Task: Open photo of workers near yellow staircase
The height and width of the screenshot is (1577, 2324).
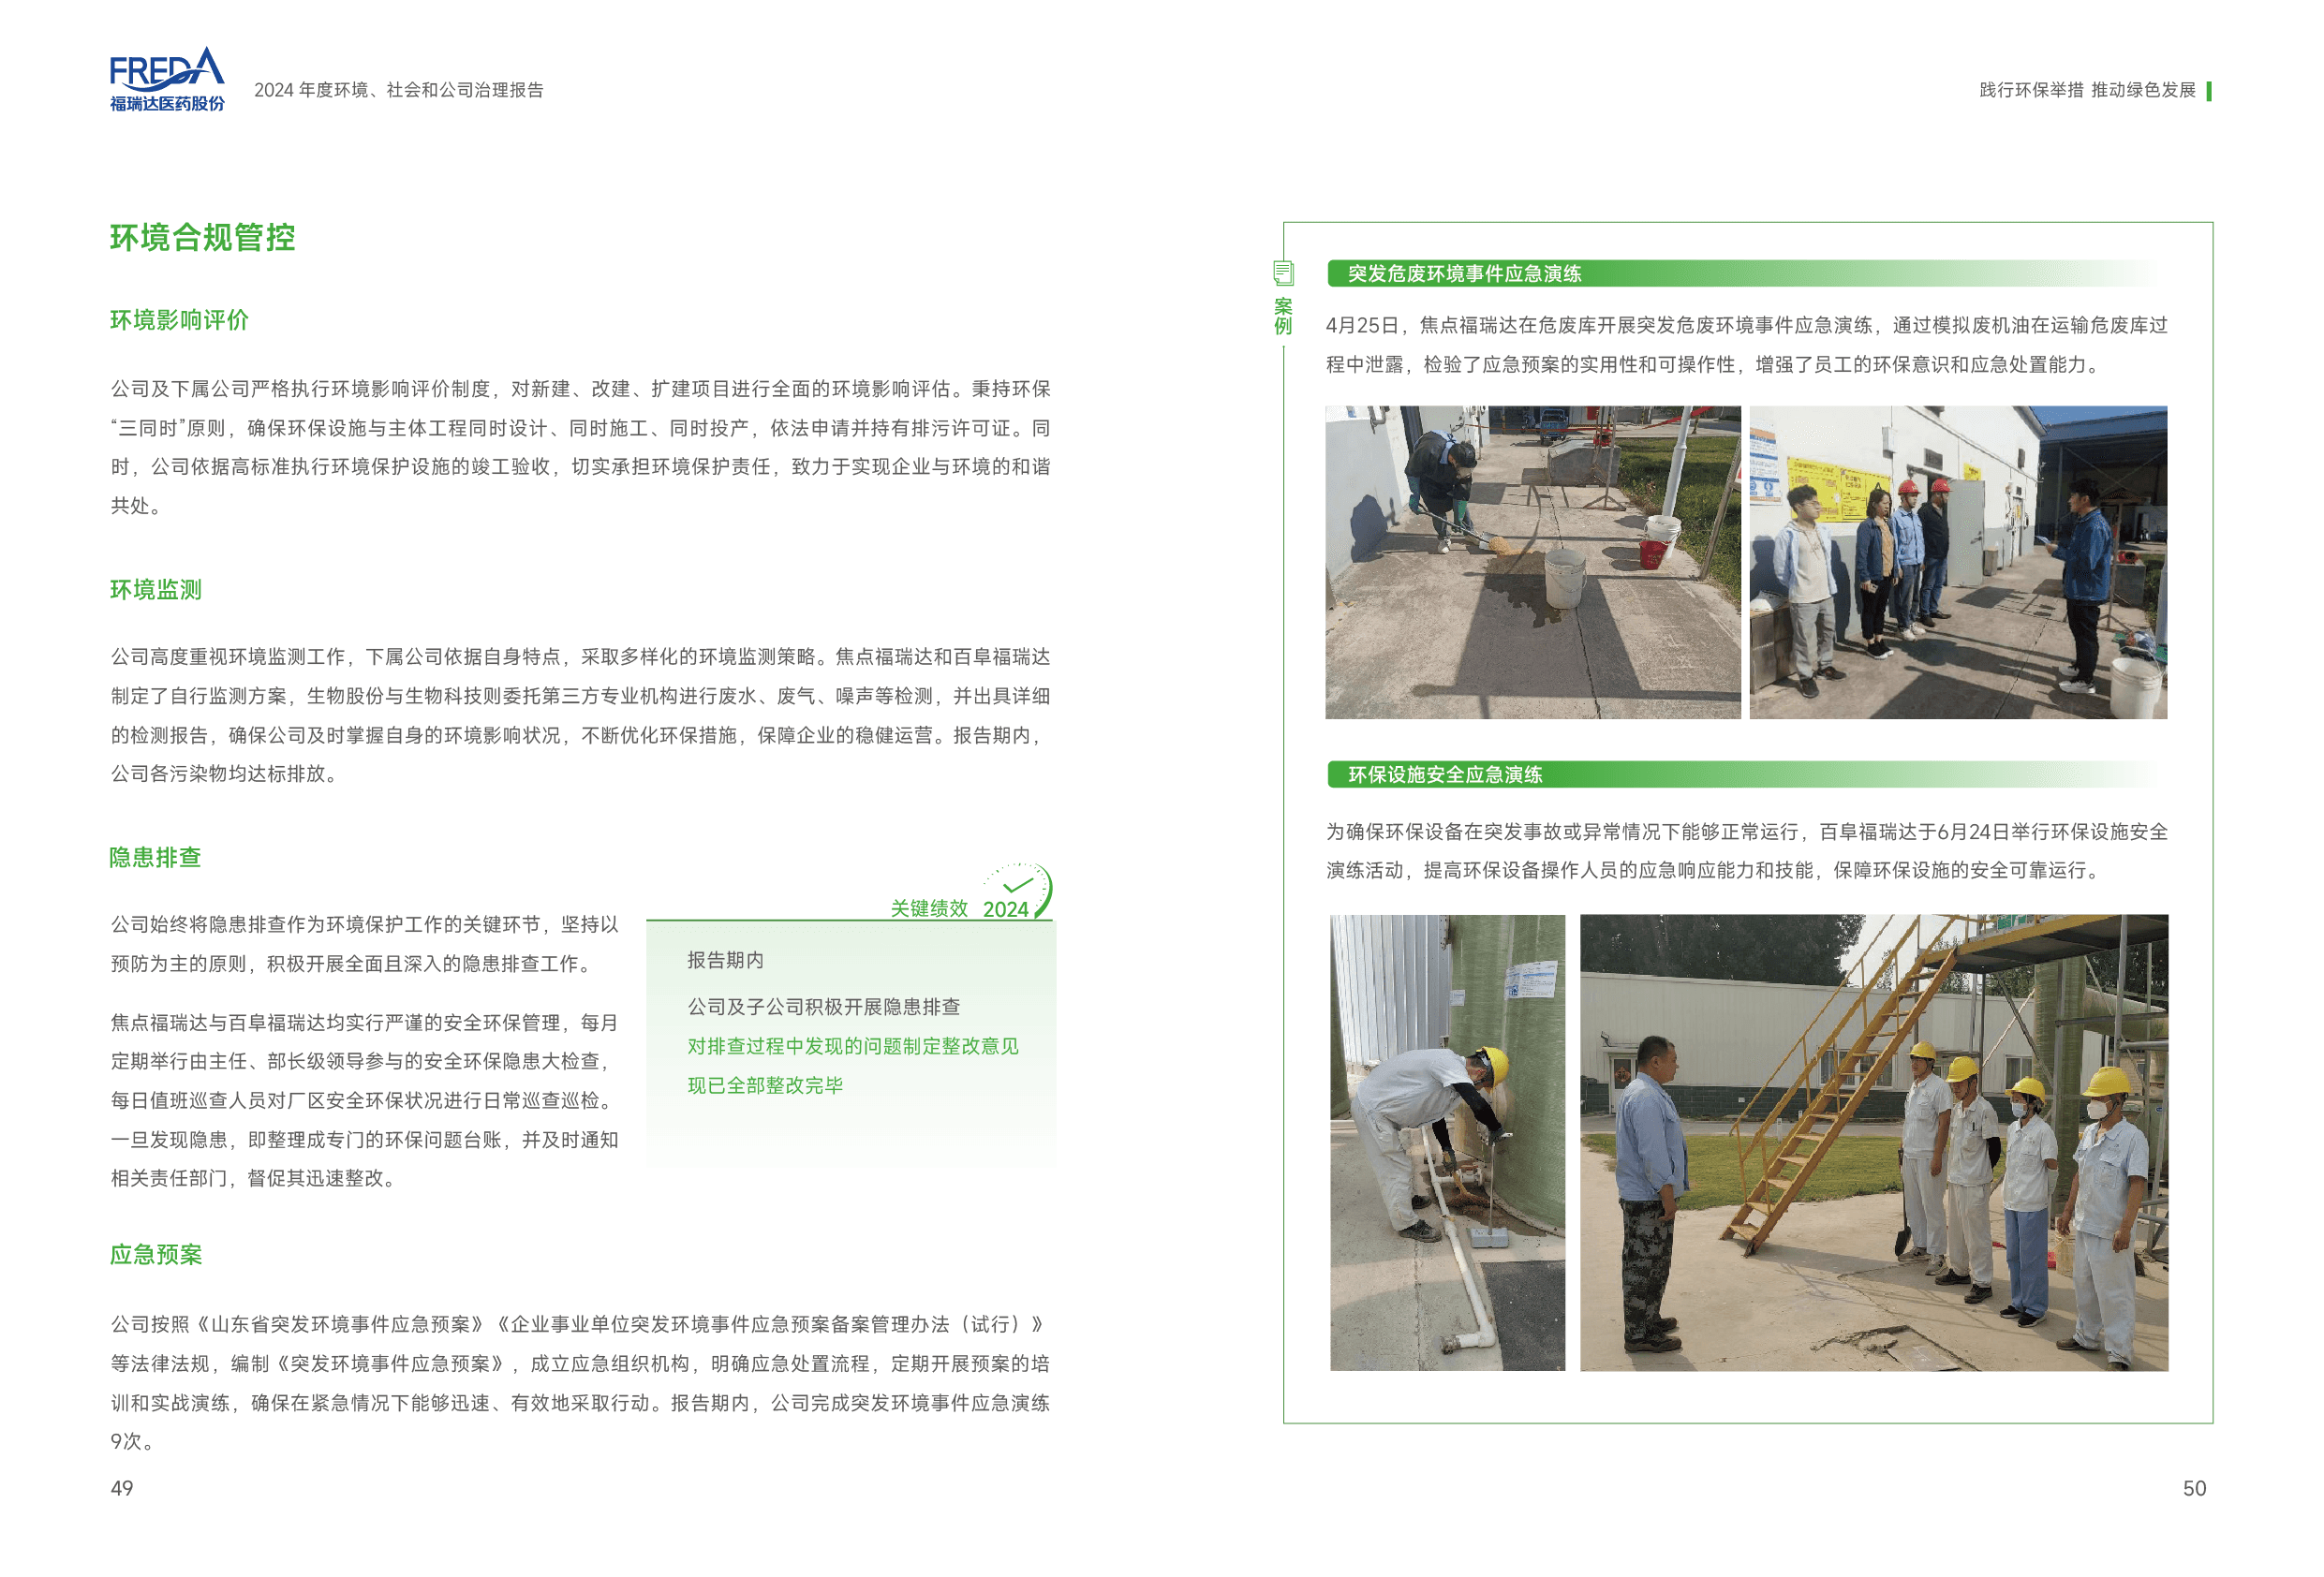Action: coord(1873,1142)
